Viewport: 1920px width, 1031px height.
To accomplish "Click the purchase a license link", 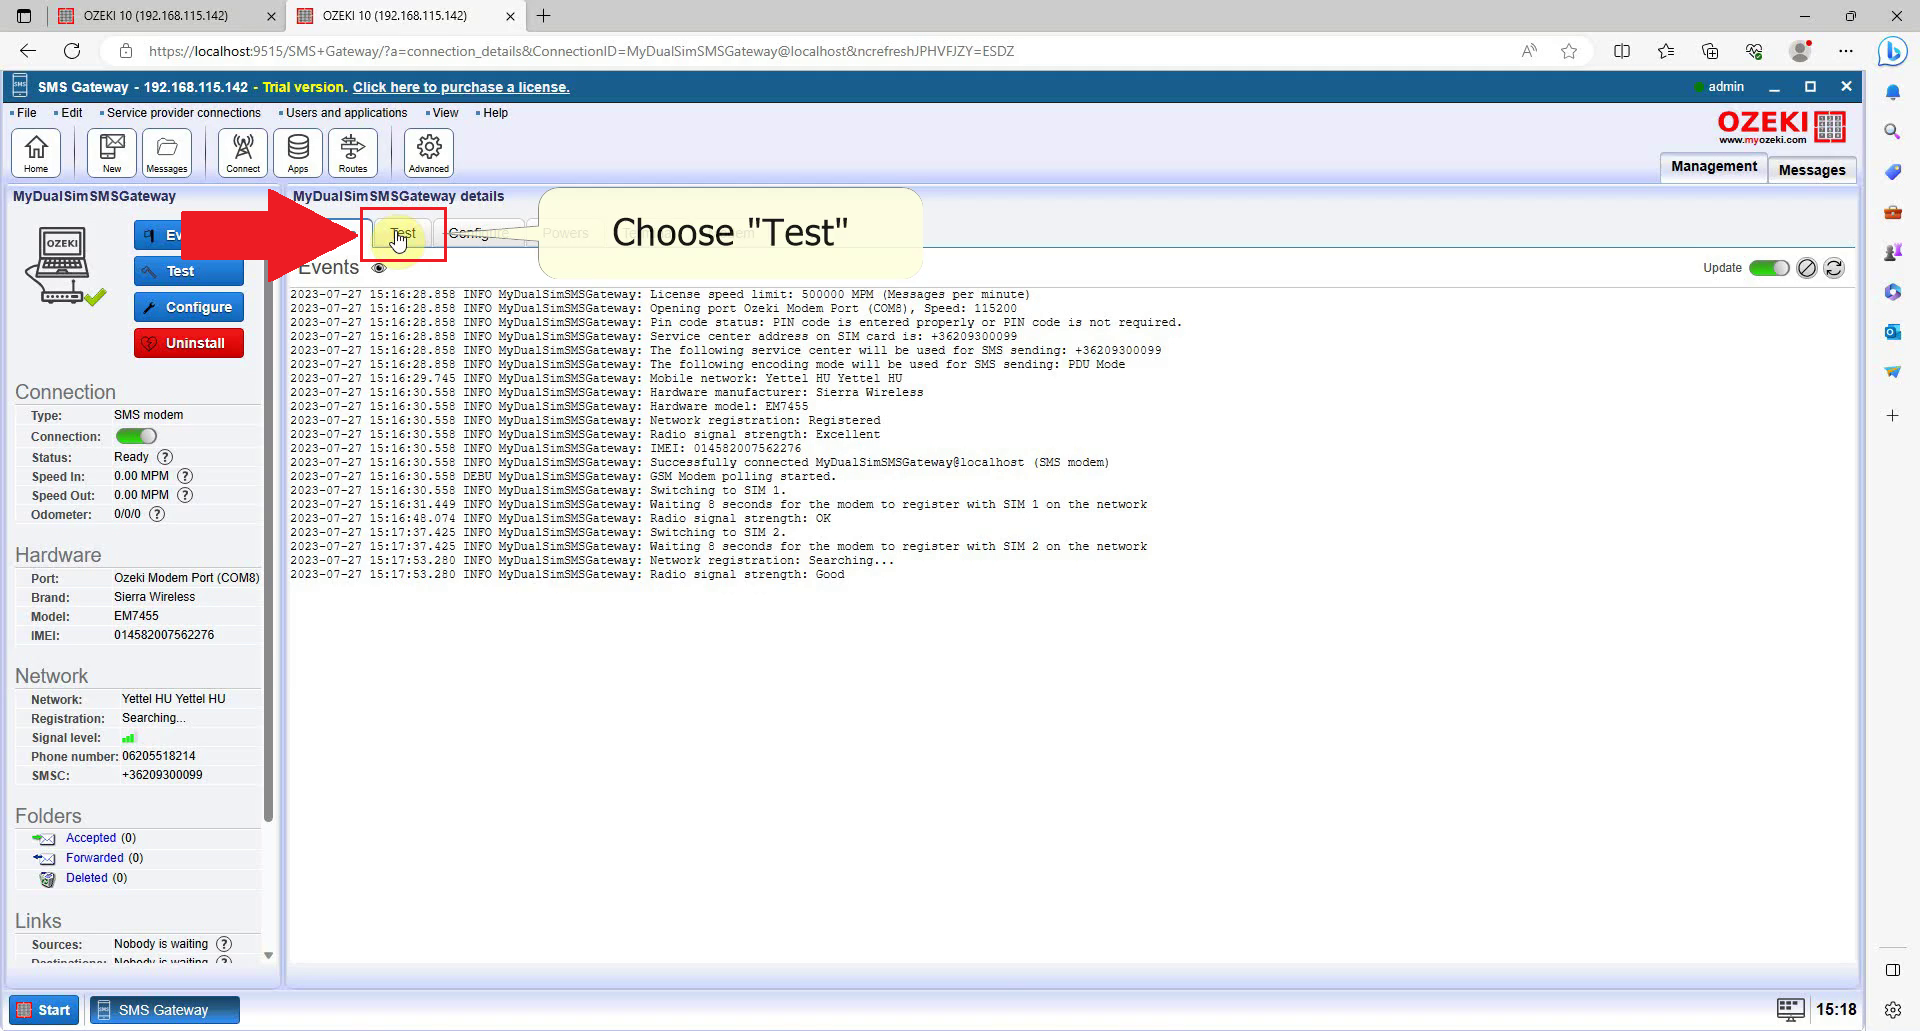I will (x=461, y=87).
